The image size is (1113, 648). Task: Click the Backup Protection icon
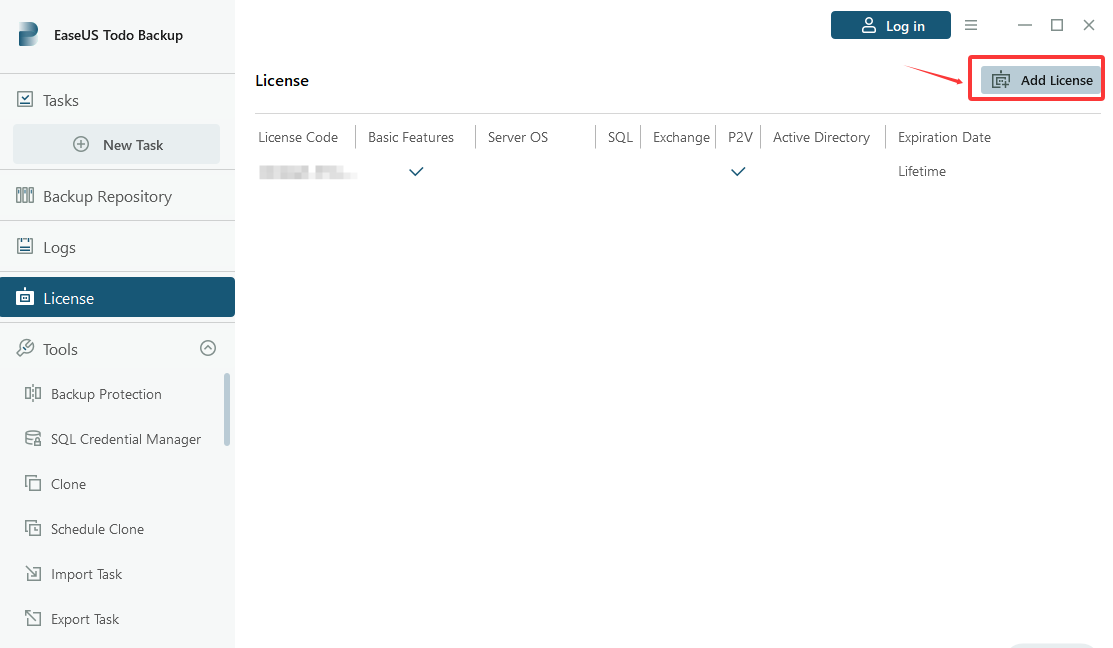coord(33,393)
